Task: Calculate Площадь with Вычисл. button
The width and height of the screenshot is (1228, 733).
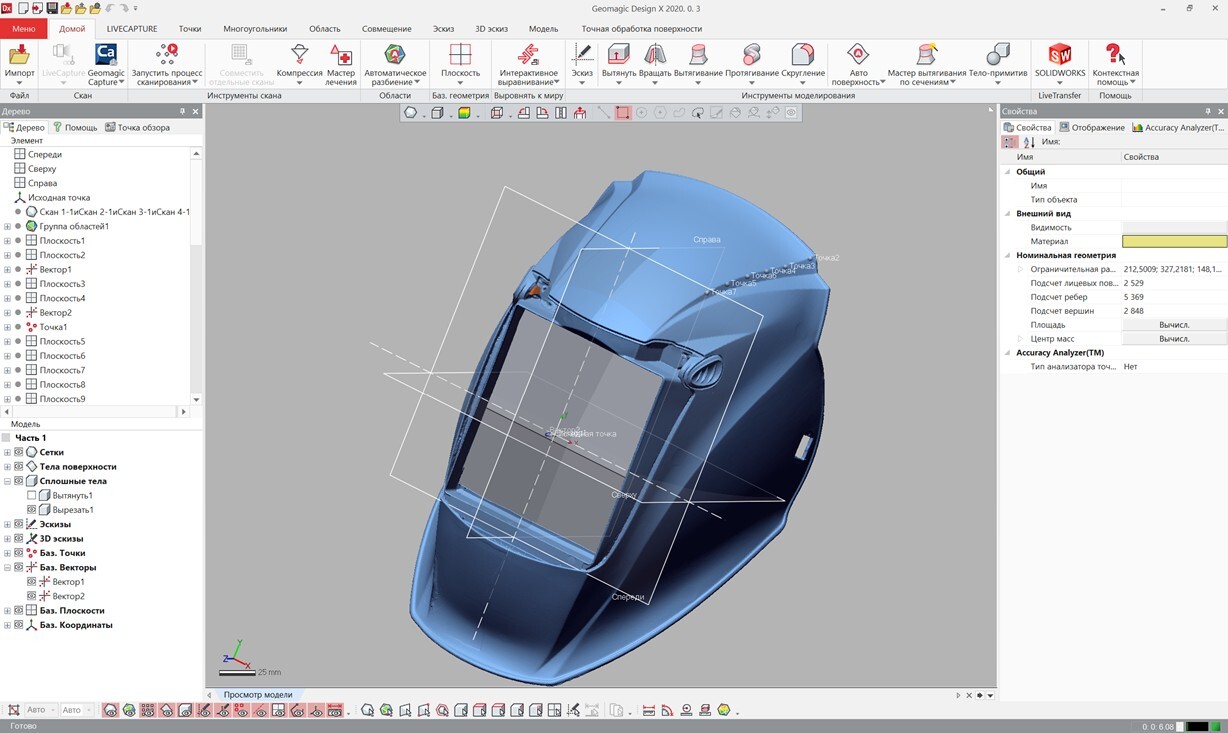Action: tap(1174, 325)
